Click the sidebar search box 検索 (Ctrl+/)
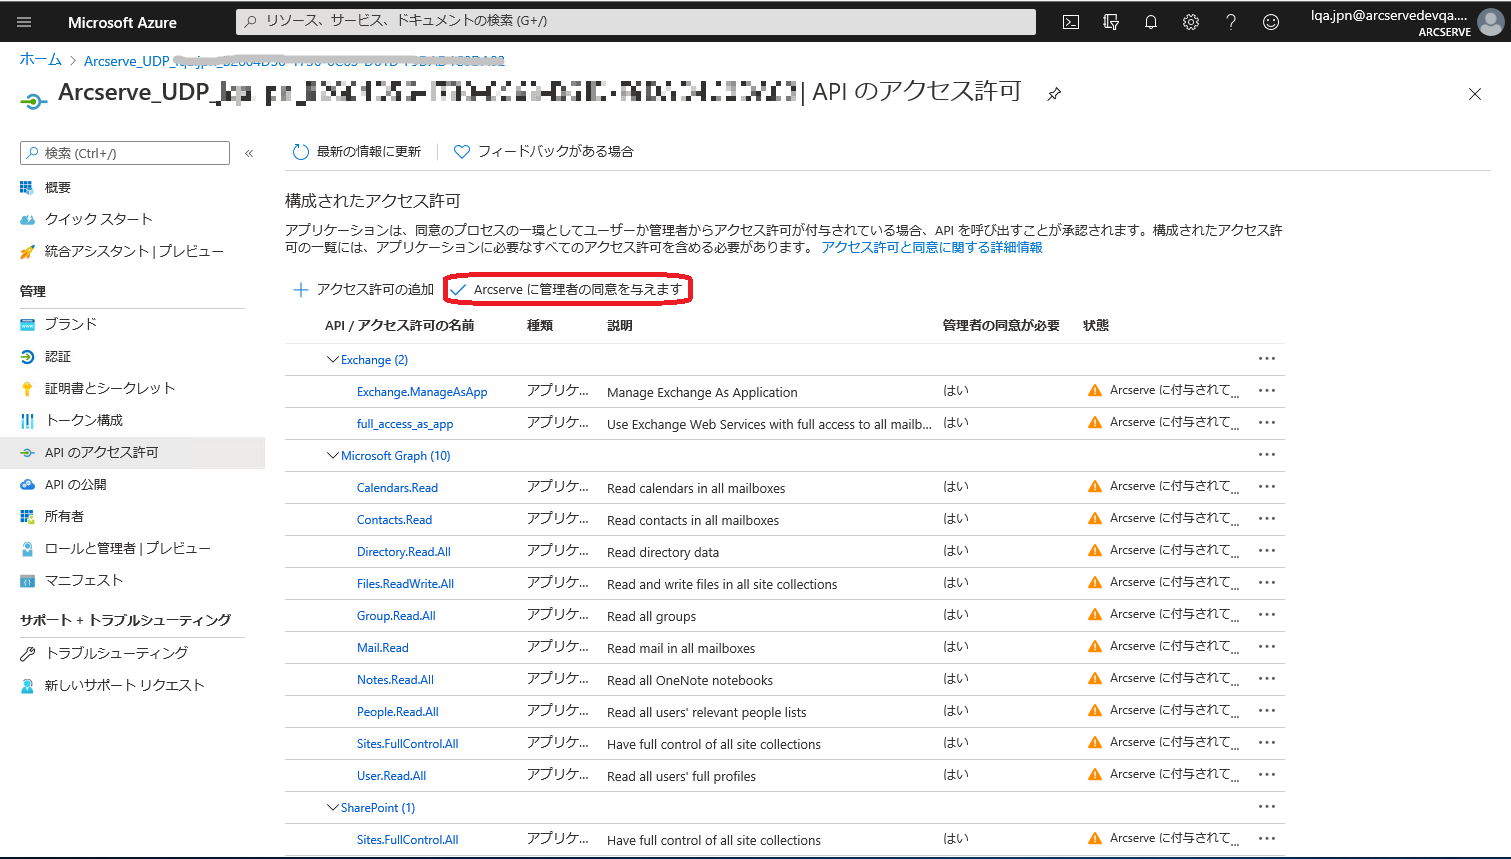Image resolution: width=1511 pixels, height=859 pixels. [125, 153]
